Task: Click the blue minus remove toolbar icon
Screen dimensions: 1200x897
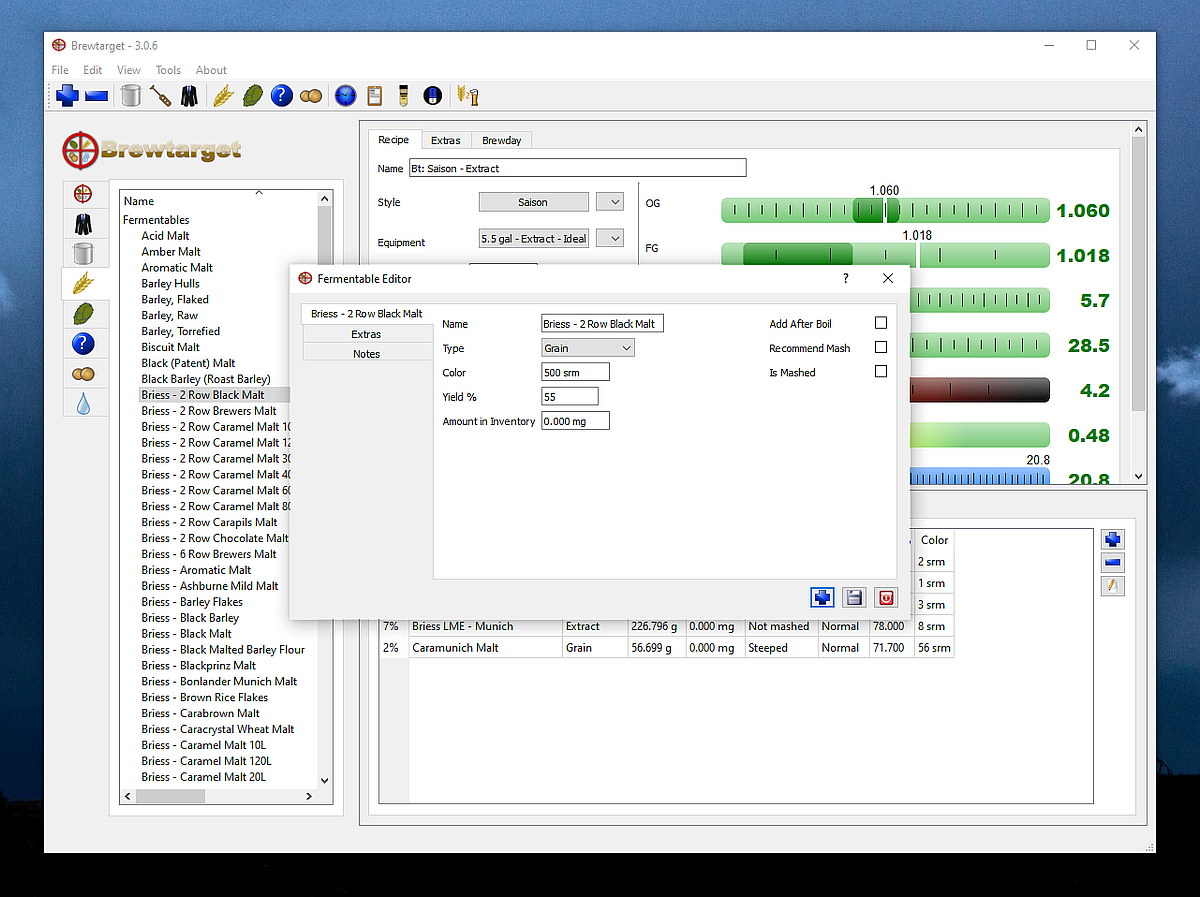Action: coord(97,96)
